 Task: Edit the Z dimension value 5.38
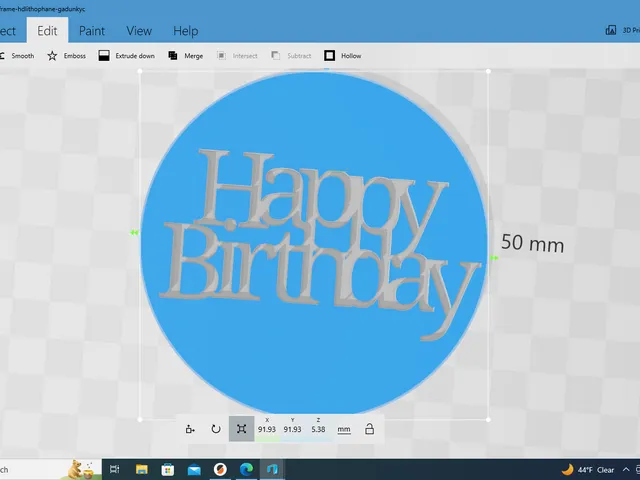[x=318, y=429]
